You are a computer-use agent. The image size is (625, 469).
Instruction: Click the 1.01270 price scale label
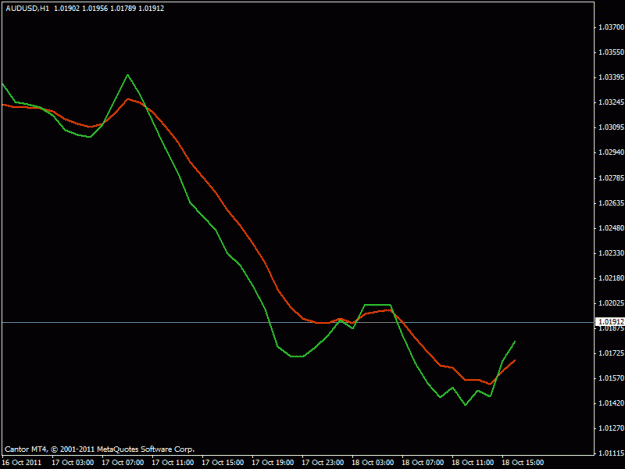coord(611,428)
